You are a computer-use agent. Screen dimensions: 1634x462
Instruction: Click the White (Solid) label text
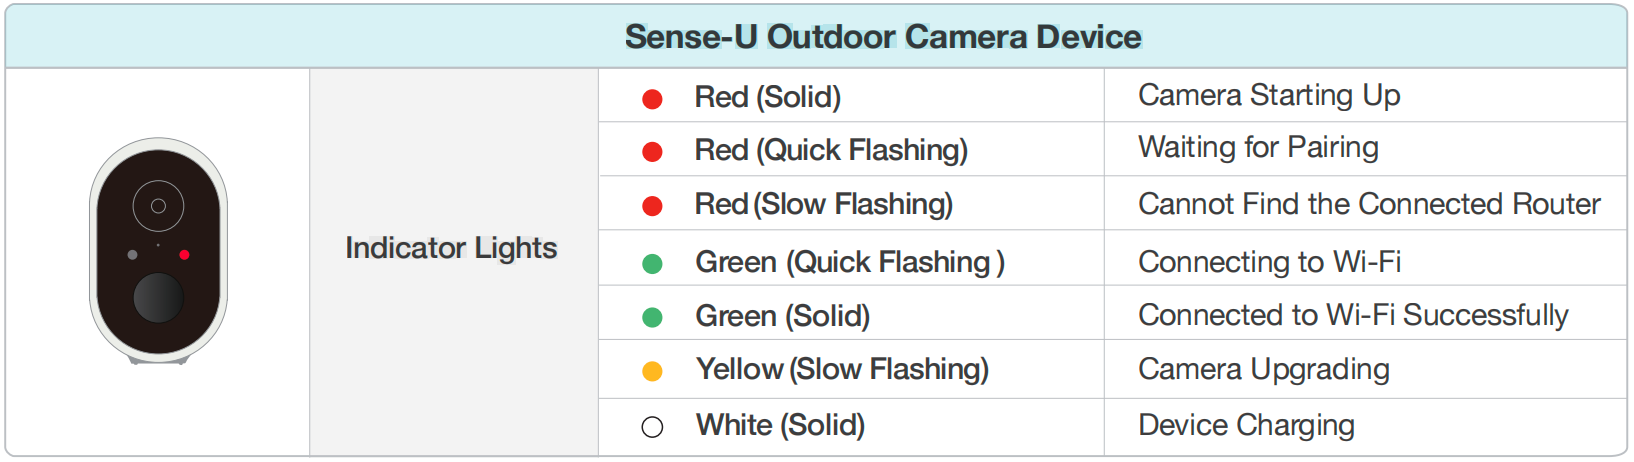click(x=780, y=426)
